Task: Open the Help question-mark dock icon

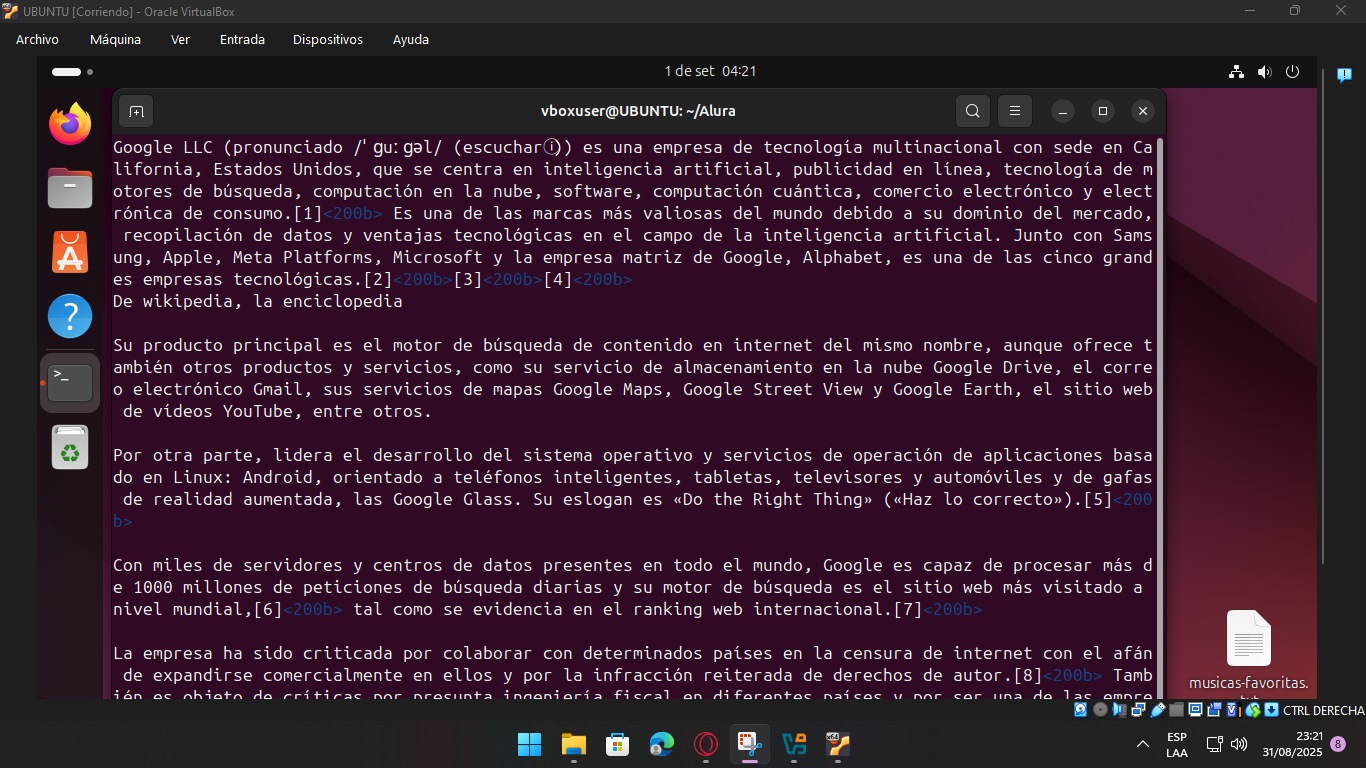Action: click(70, 317)
